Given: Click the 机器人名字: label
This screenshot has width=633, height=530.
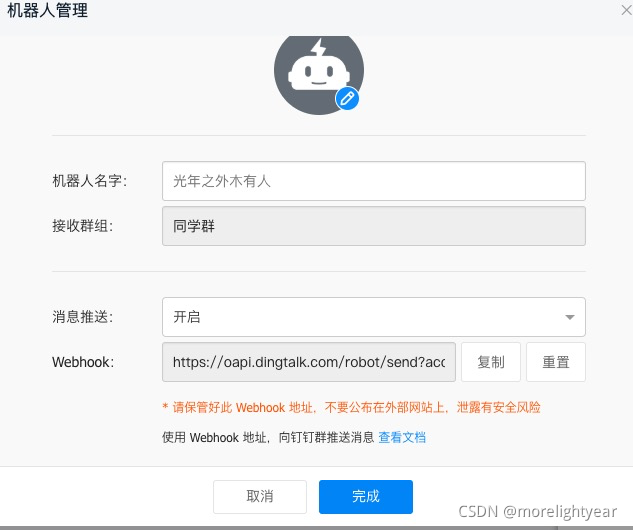Looking at the screenshot, I should tap(90, 181).
